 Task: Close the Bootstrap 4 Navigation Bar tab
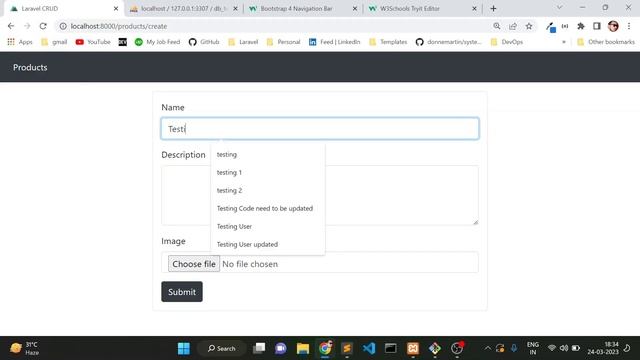click(x=354, y=9)
